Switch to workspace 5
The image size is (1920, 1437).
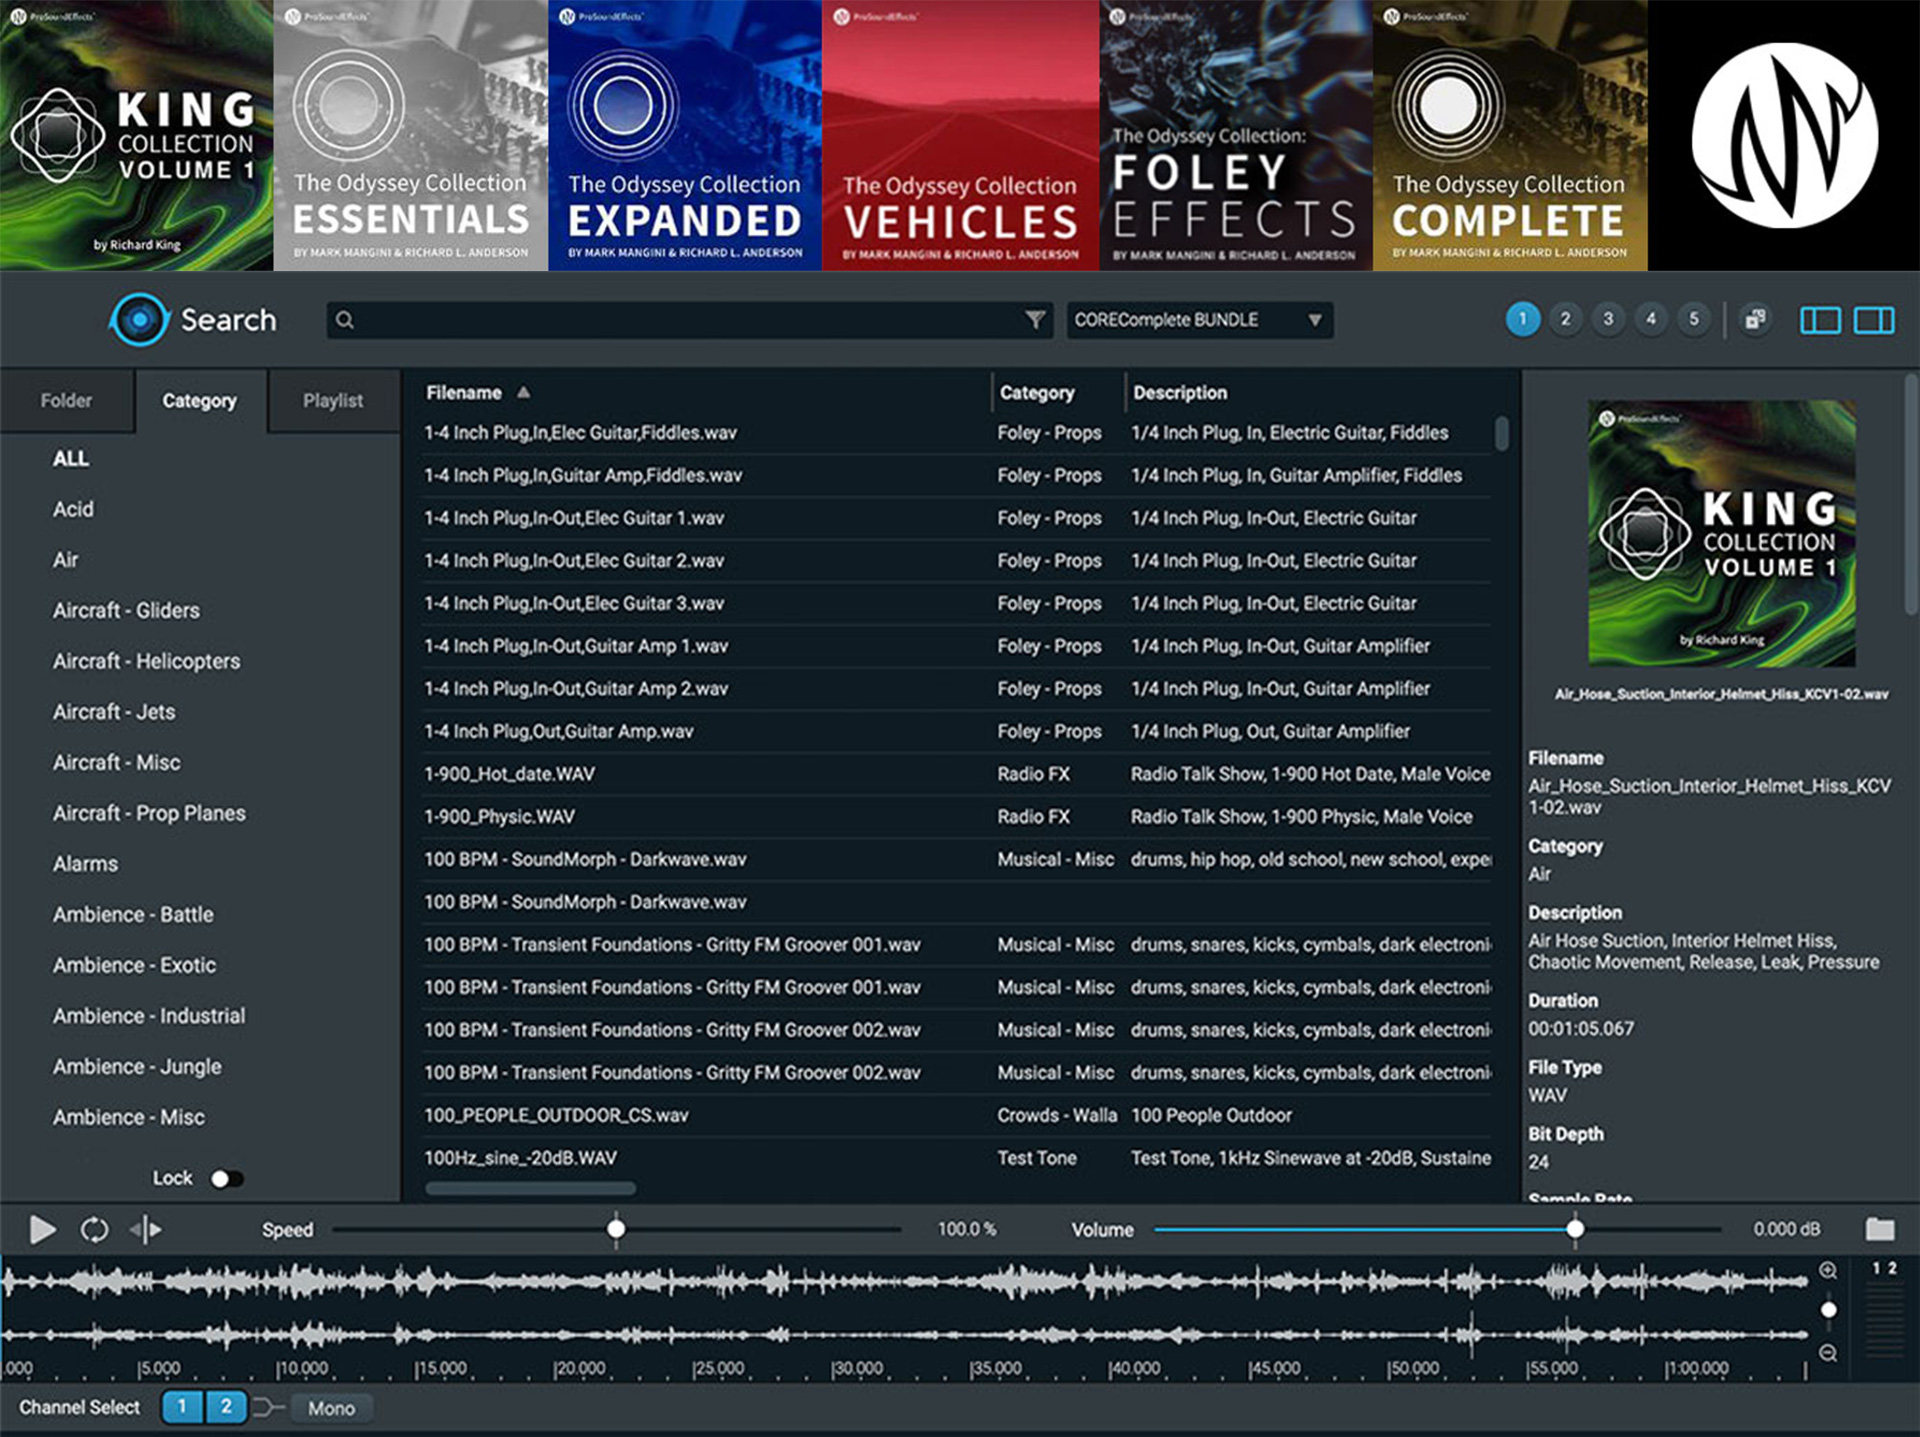coord(1694,319)
